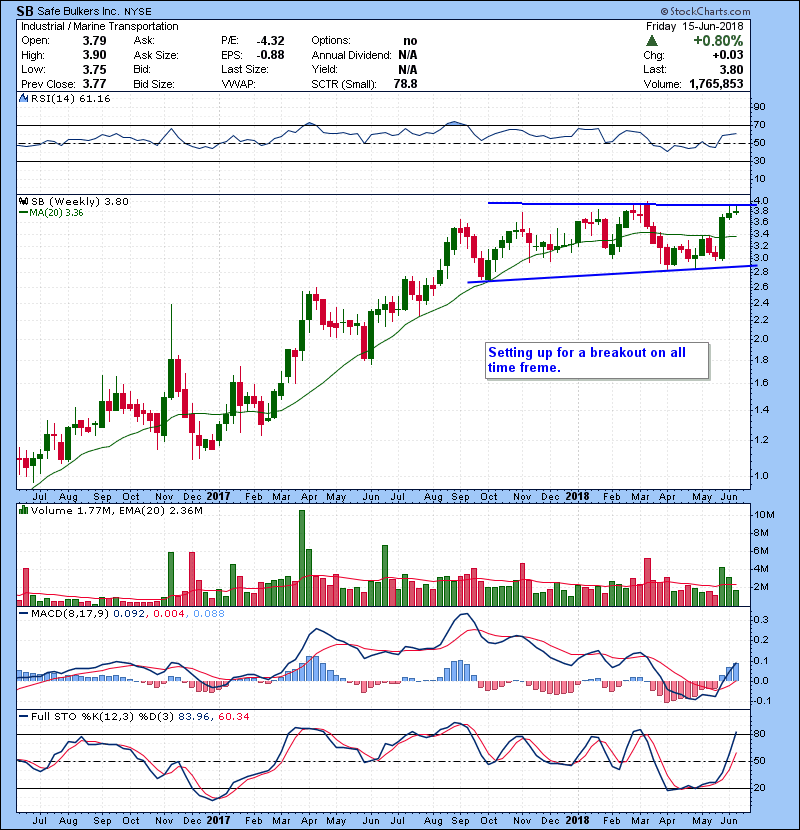Viewport: 800px width, 830px height.
Task: Select the Last price value 3.80 in header
Action: click(x=731, y=69)
